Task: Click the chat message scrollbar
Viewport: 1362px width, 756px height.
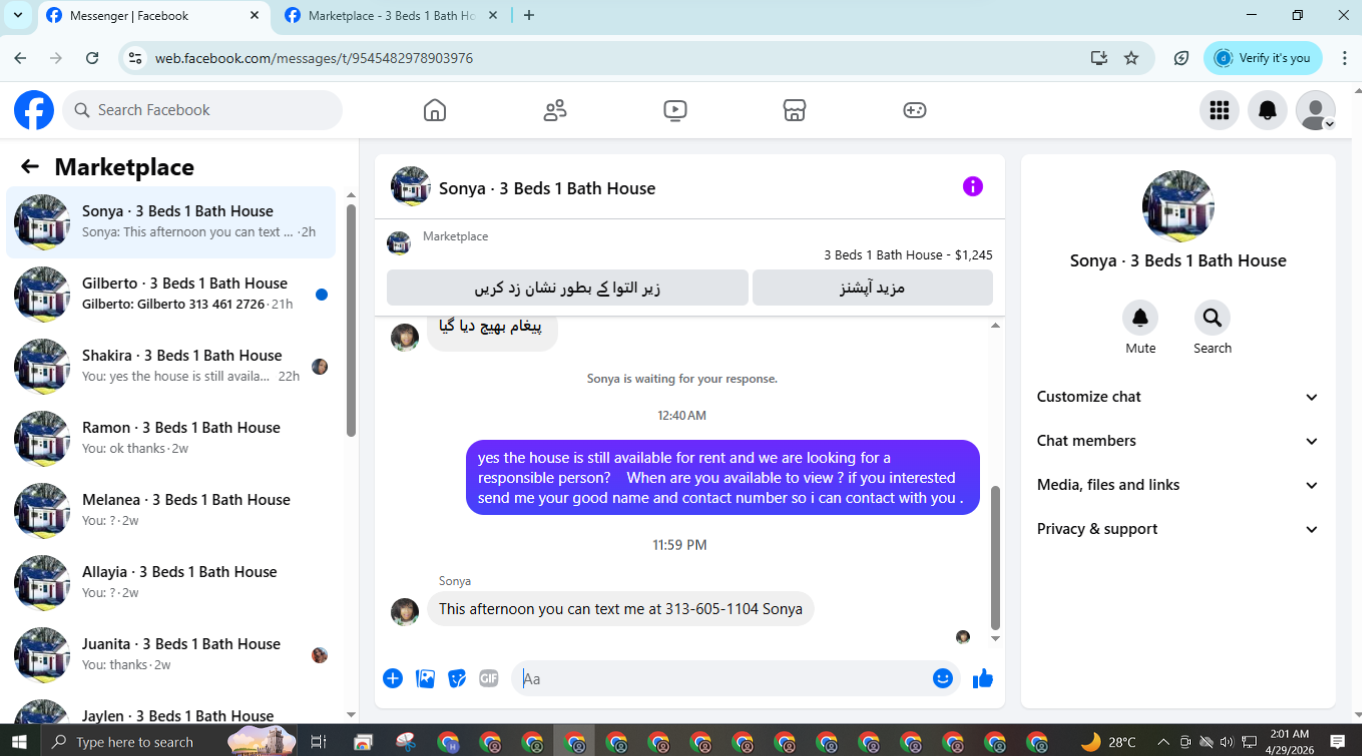Action: [995, 558]
